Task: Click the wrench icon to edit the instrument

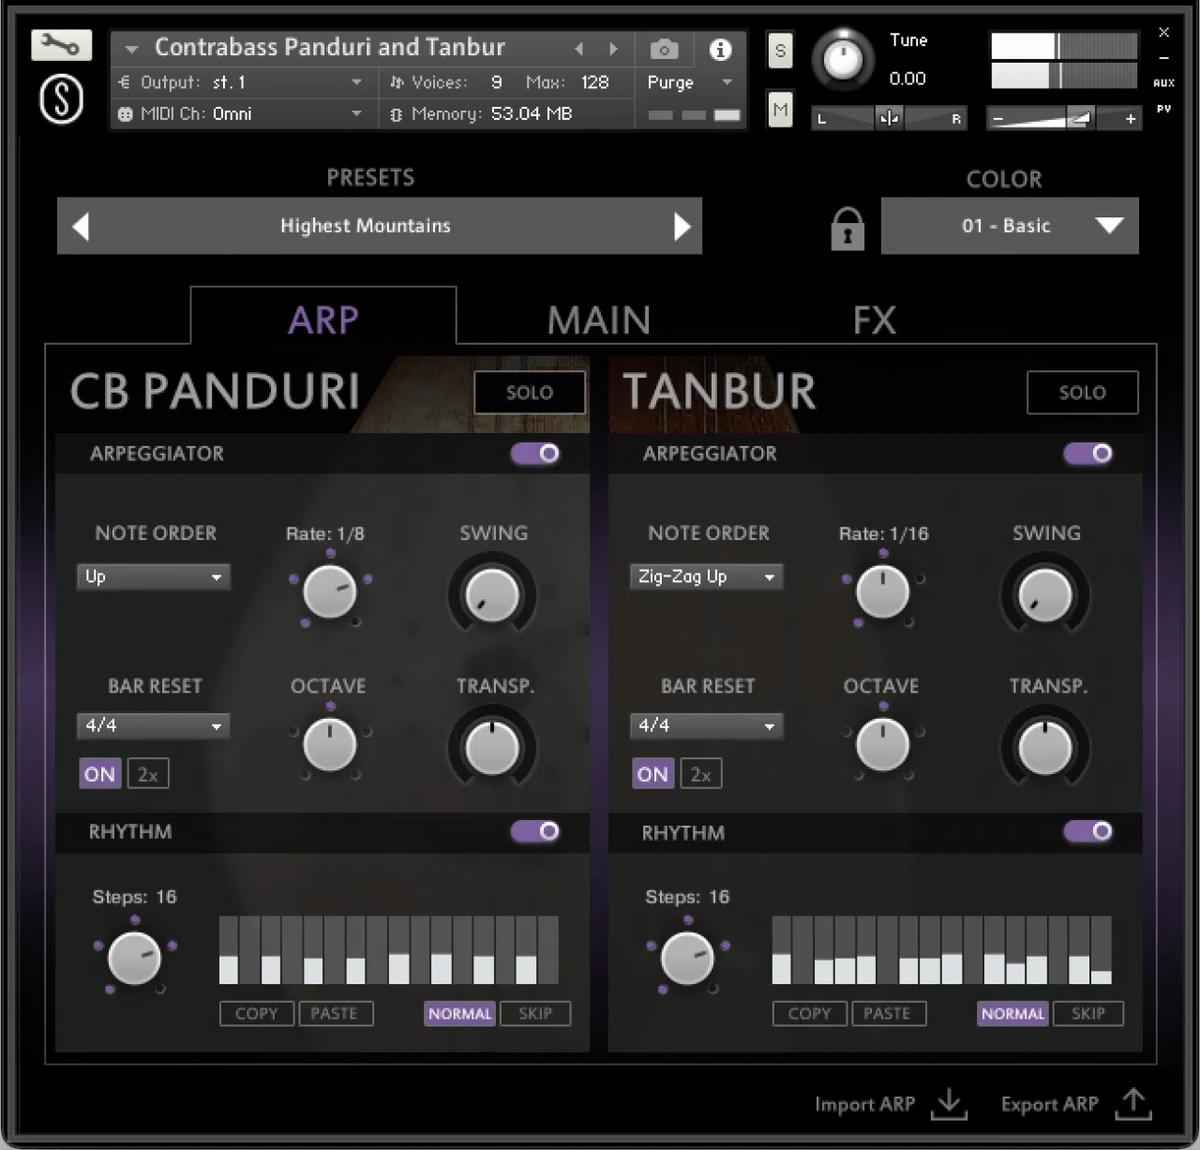Action: coord(60,45)
